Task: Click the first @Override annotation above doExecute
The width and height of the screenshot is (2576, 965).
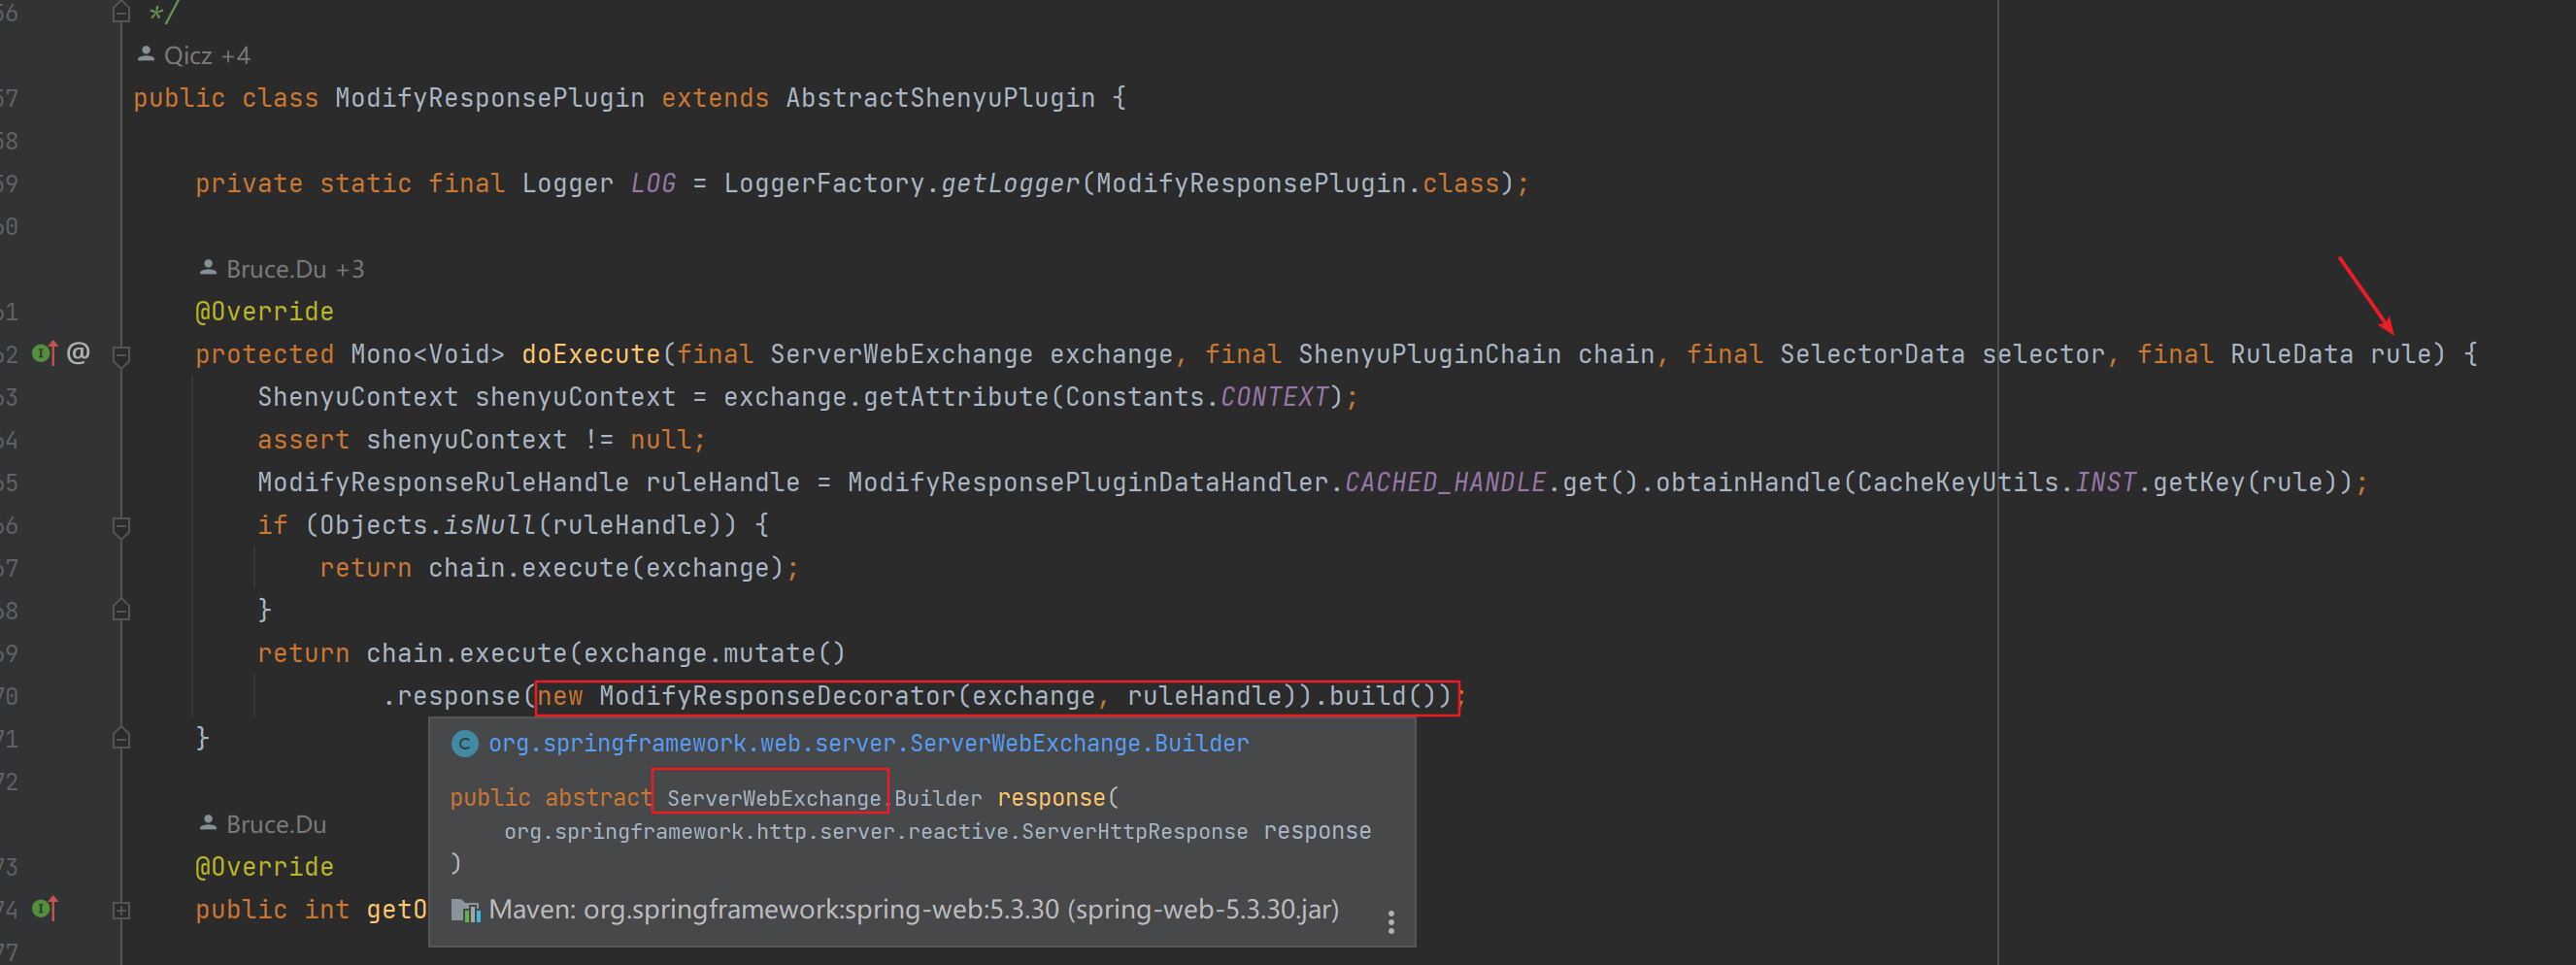Action: [x=265, y=312]
